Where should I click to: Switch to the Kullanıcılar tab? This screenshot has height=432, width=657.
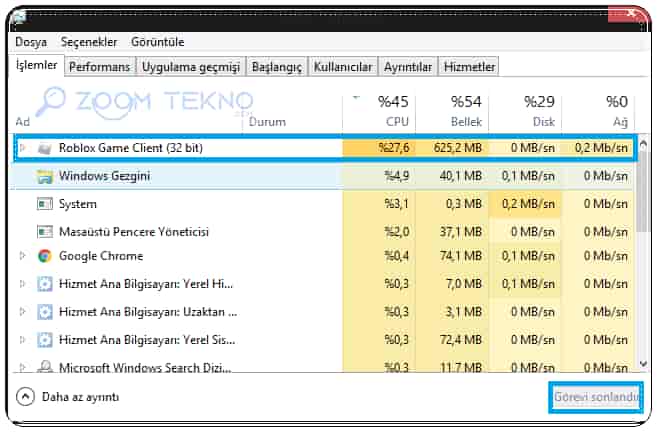point(343,67)
